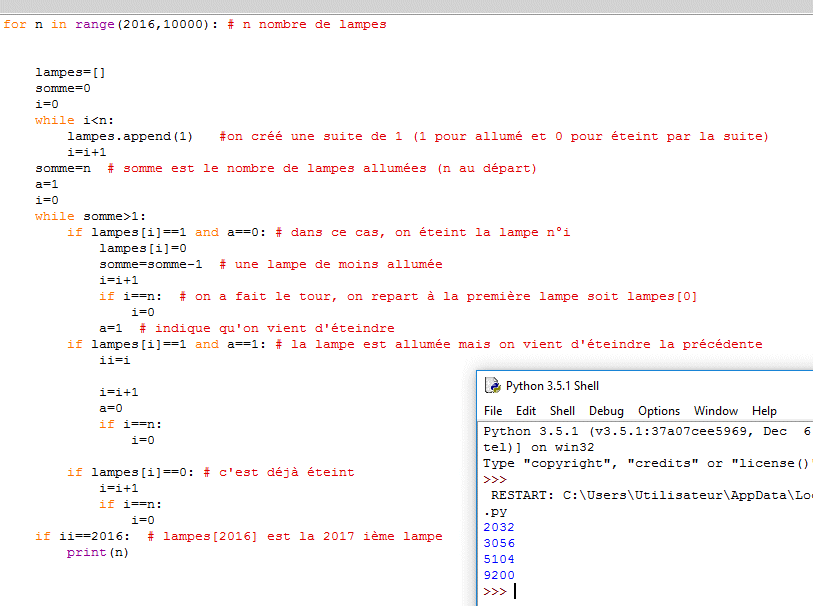Open the Help menu
This screenshot has width=813, height=606.
[x=764, y=411]
